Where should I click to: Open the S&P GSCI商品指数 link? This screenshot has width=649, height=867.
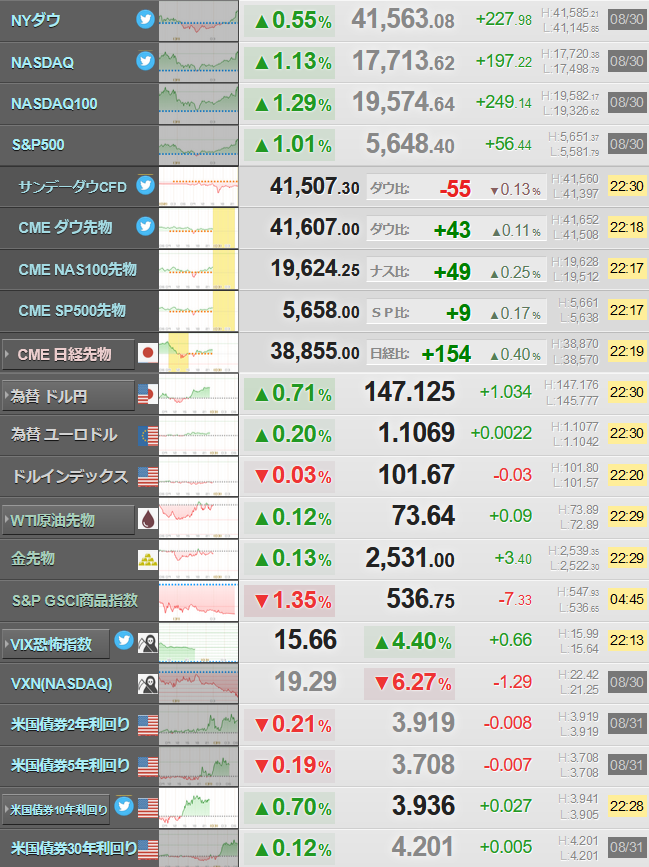[x=75, y=600]
